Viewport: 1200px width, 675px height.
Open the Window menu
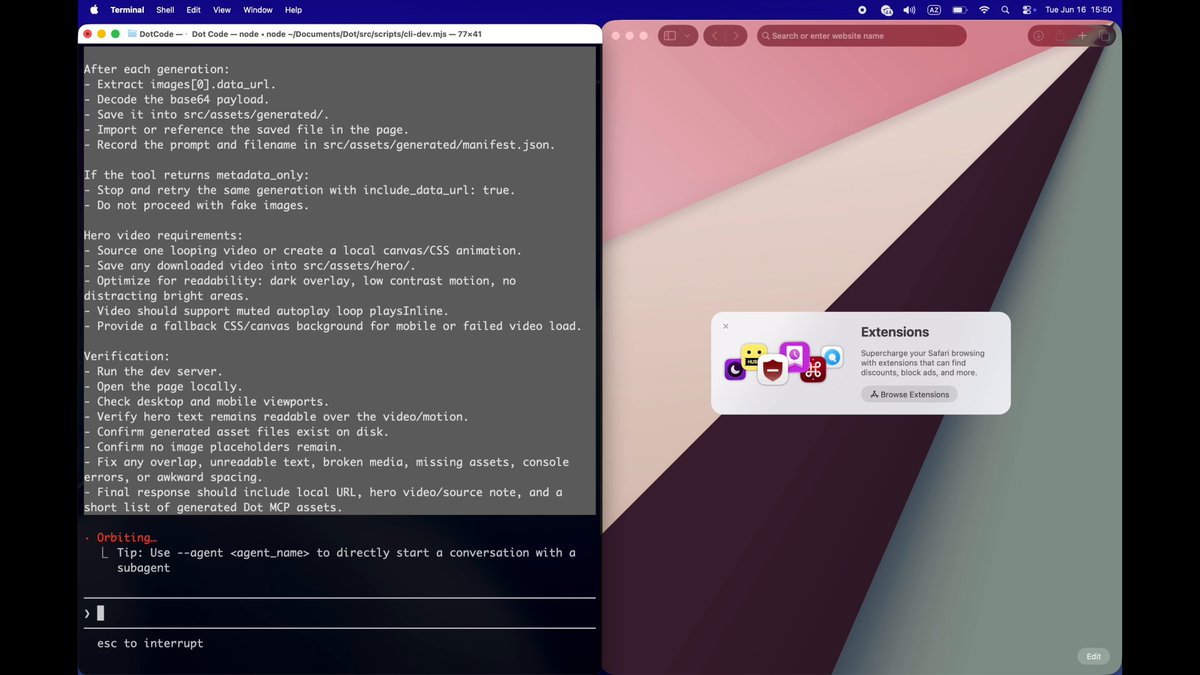coord(258,9)
